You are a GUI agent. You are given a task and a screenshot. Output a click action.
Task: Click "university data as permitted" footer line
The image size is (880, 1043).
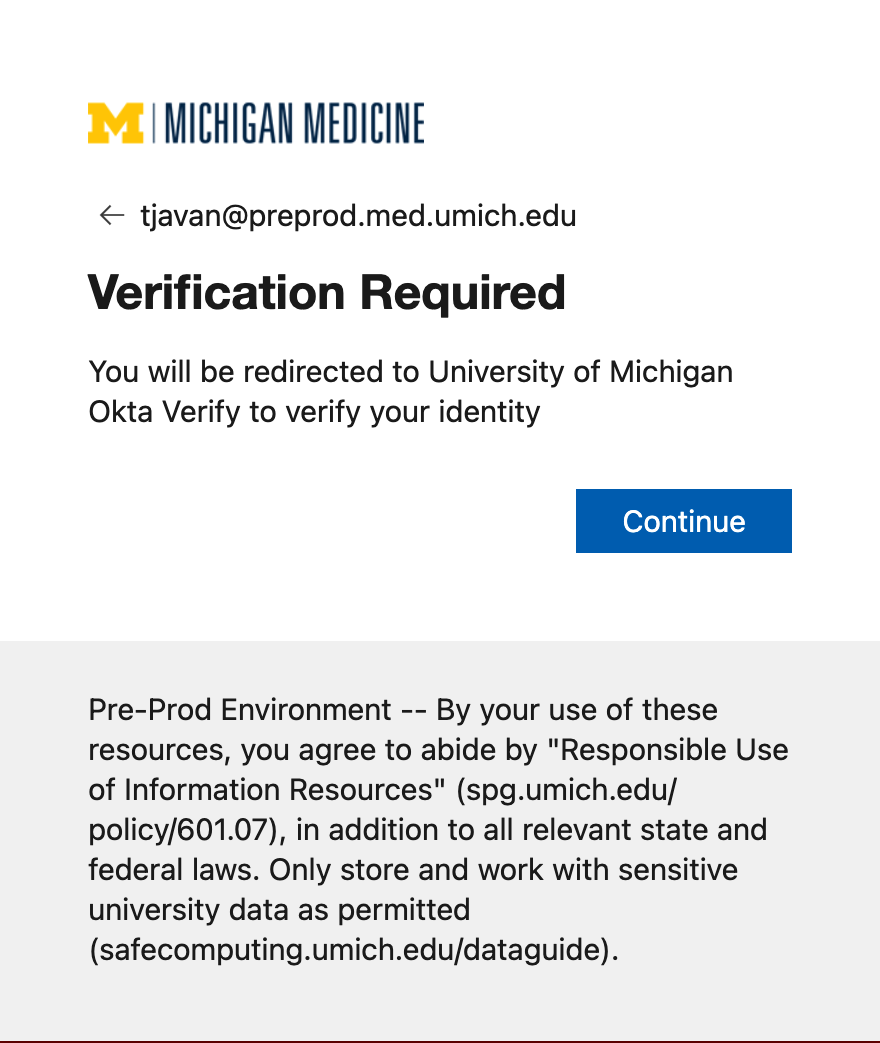tap(279, 910)
